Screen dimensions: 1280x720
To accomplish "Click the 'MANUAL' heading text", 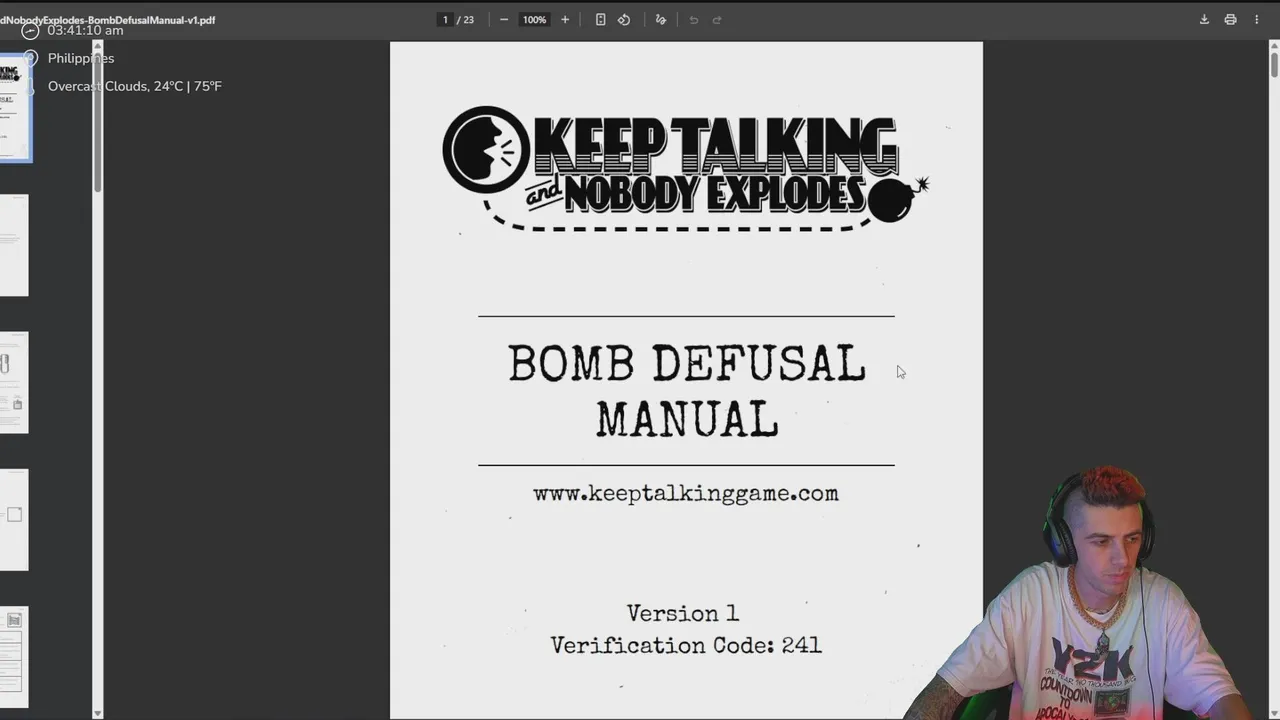I will pos(687,419).
